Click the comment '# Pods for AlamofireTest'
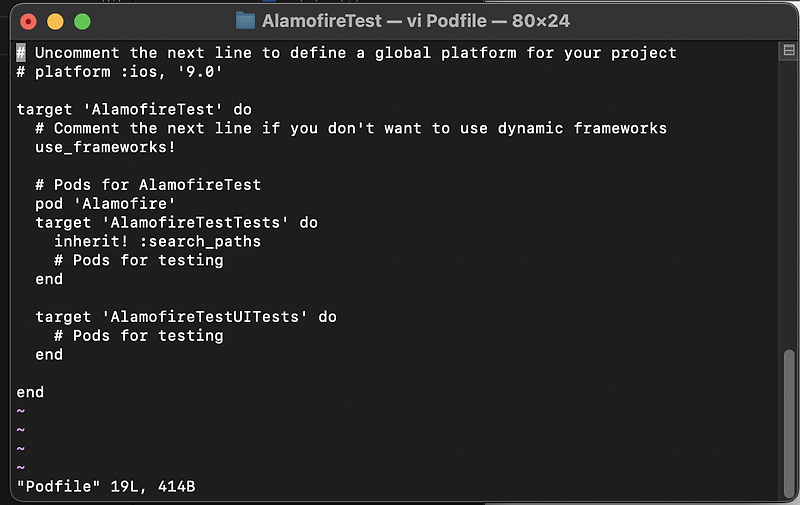The image size is (800, 505). pyautogui.click(x=148, y=185)
